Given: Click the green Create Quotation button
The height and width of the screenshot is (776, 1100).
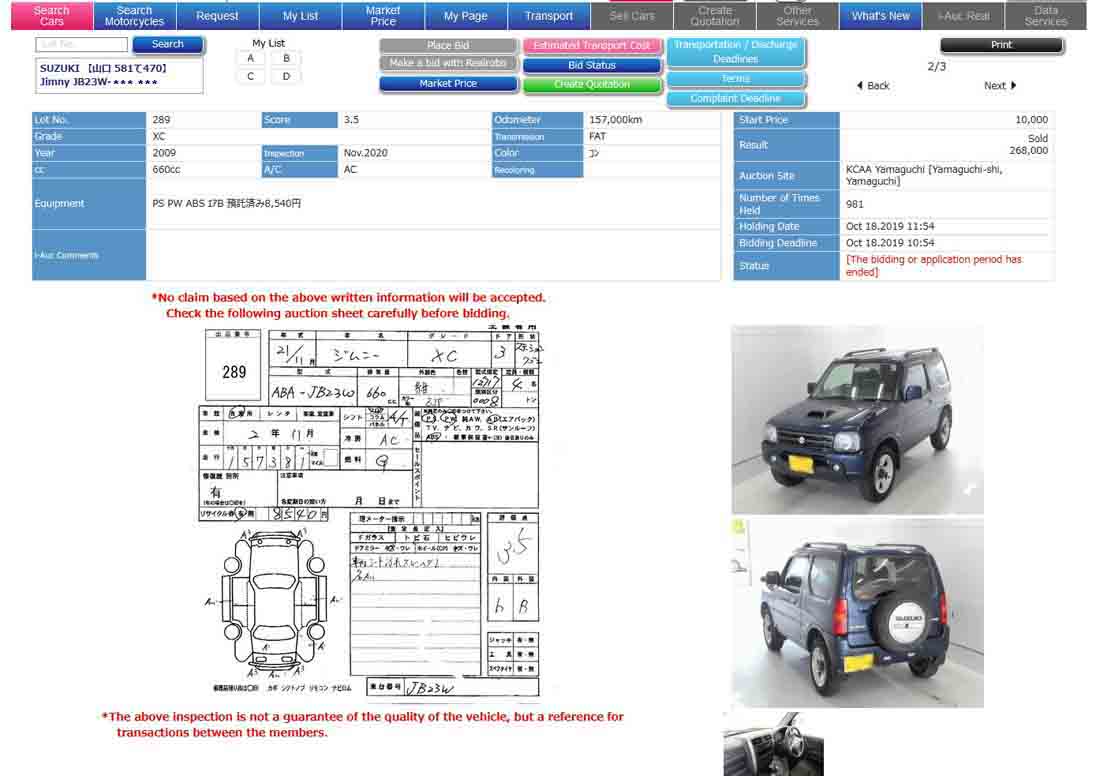Looking at the screenshot, I should (x=591, y=84).
